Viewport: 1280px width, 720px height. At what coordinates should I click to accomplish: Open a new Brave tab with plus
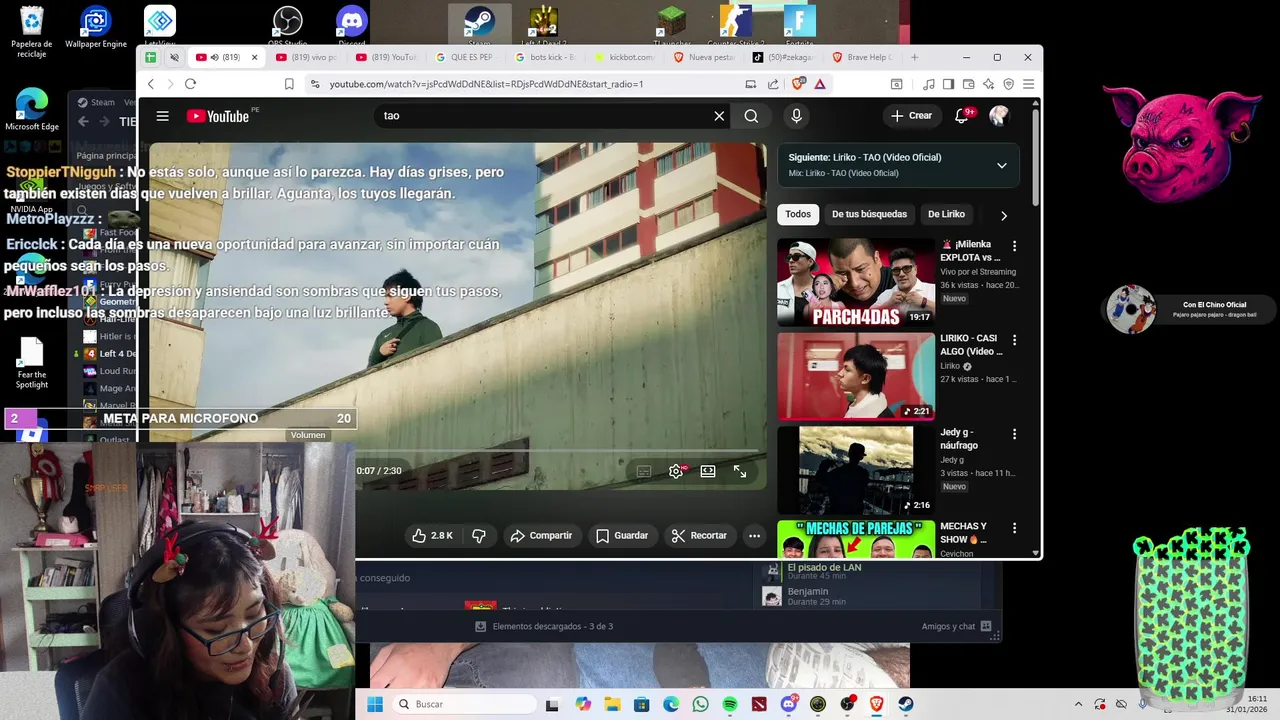coord(914,57)
